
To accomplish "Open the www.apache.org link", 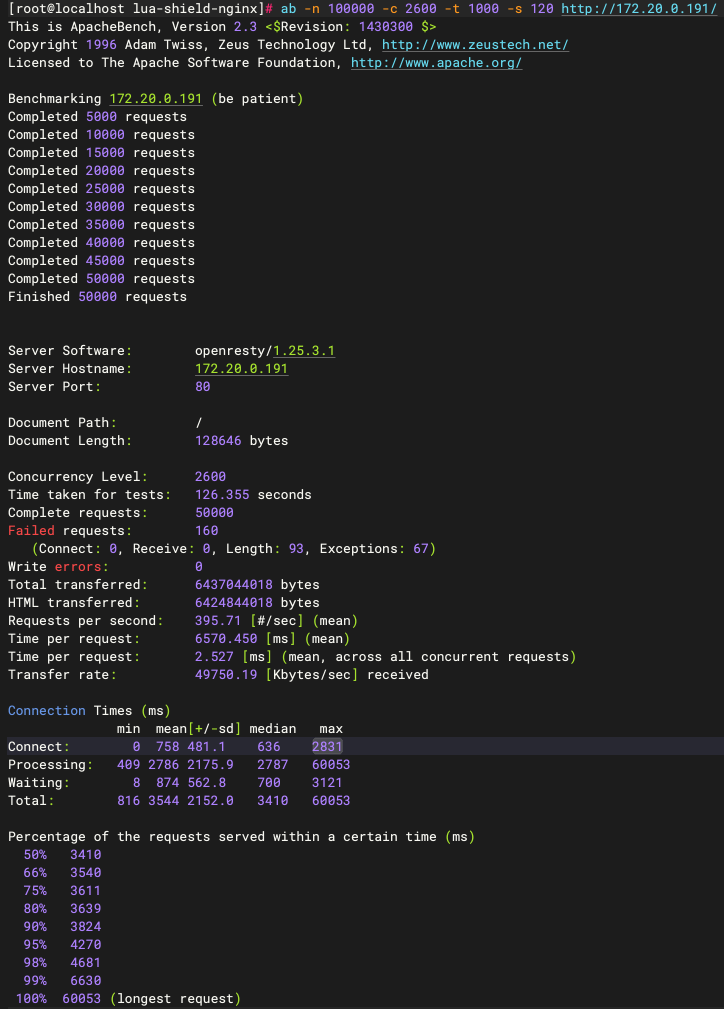I will (x=436, y=63).
